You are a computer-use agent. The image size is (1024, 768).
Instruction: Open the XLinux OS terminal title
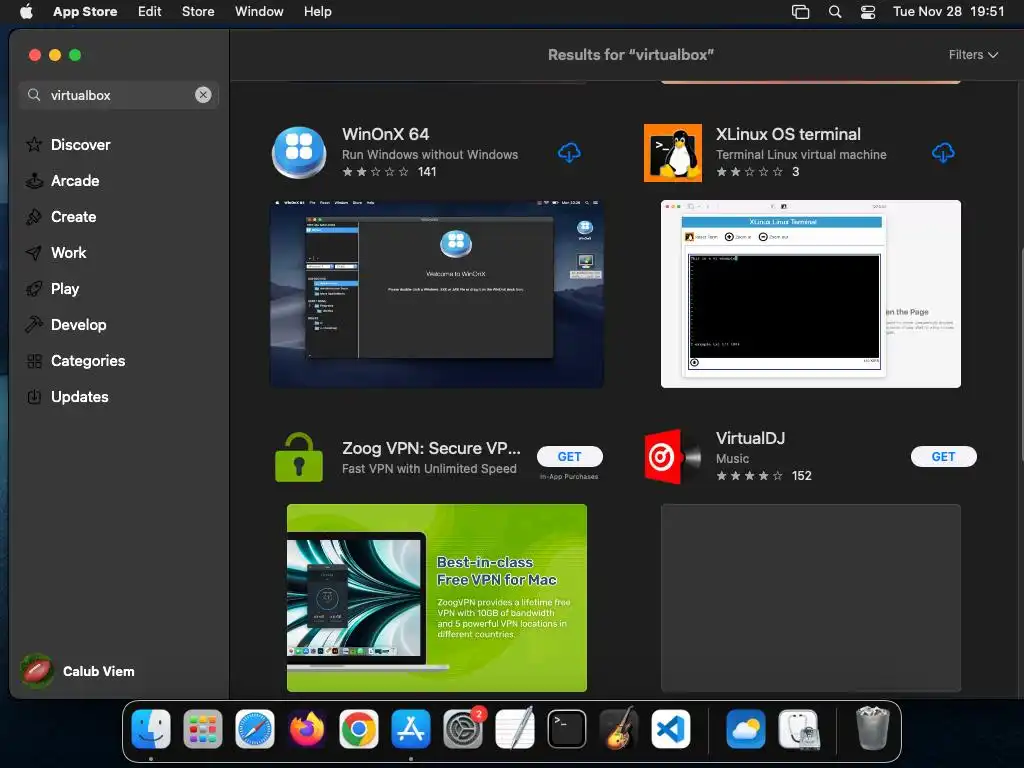[788, 134]
